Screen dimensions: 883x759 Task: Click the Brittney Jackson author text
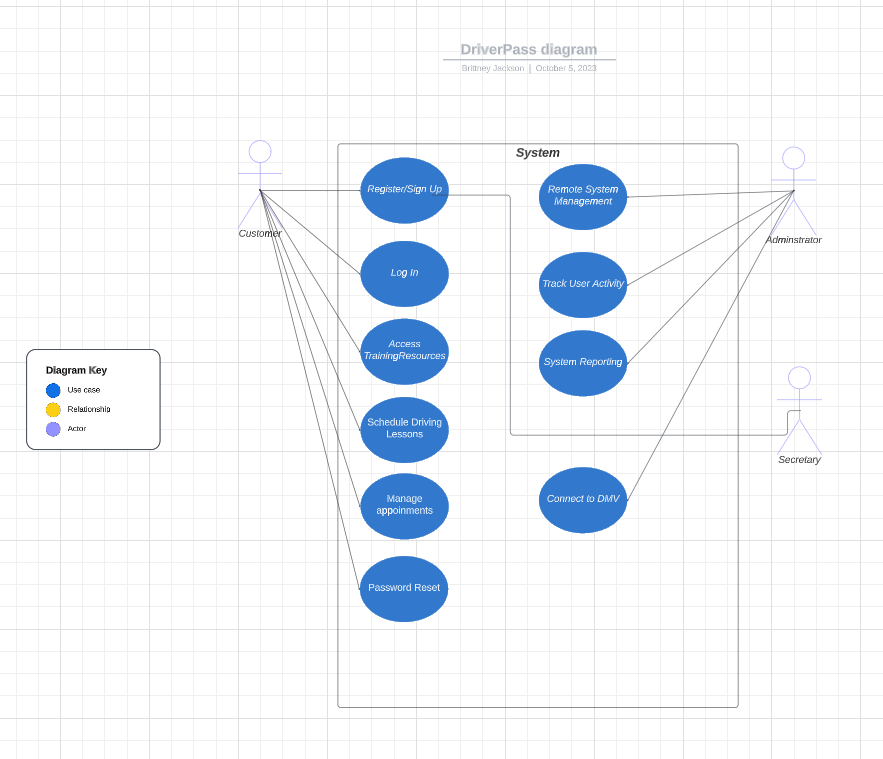(493, 68)
